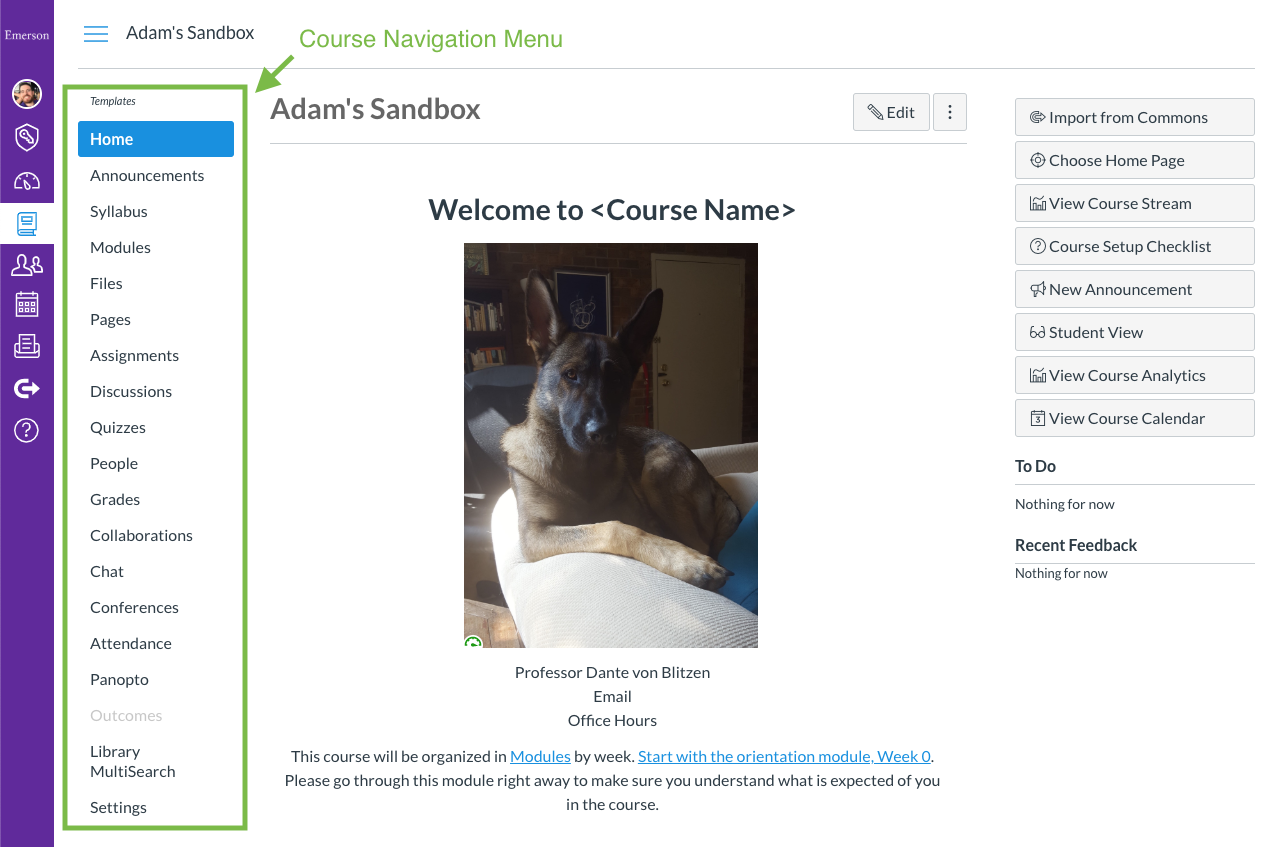
Task: Open Modules in the course navigation menu
Action: (x=120, y=247)
